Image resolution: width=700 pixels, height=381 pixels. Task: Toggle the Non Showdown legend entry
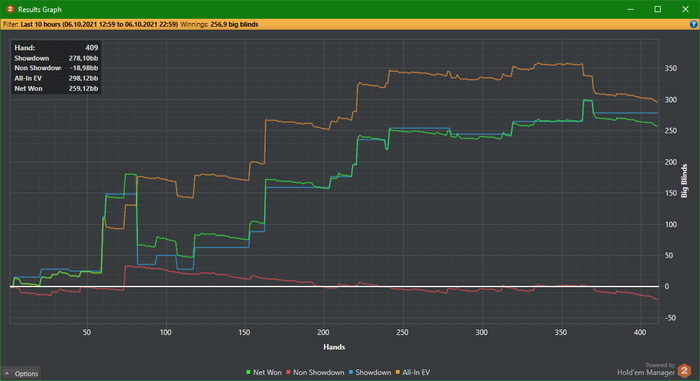[x=315, y=372]
